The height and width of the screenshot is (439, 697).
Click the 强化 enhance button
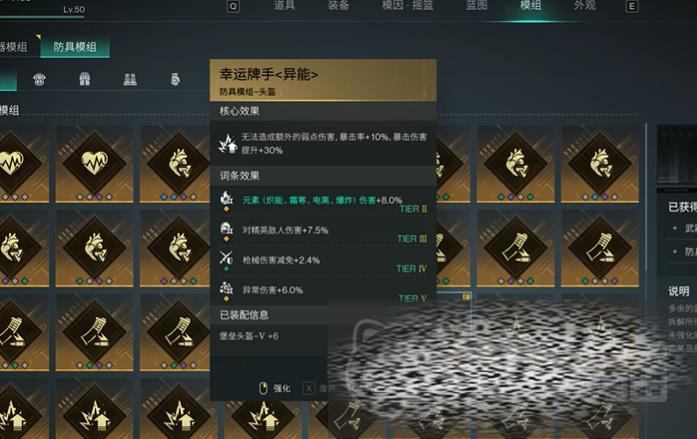tap(275, 388)
